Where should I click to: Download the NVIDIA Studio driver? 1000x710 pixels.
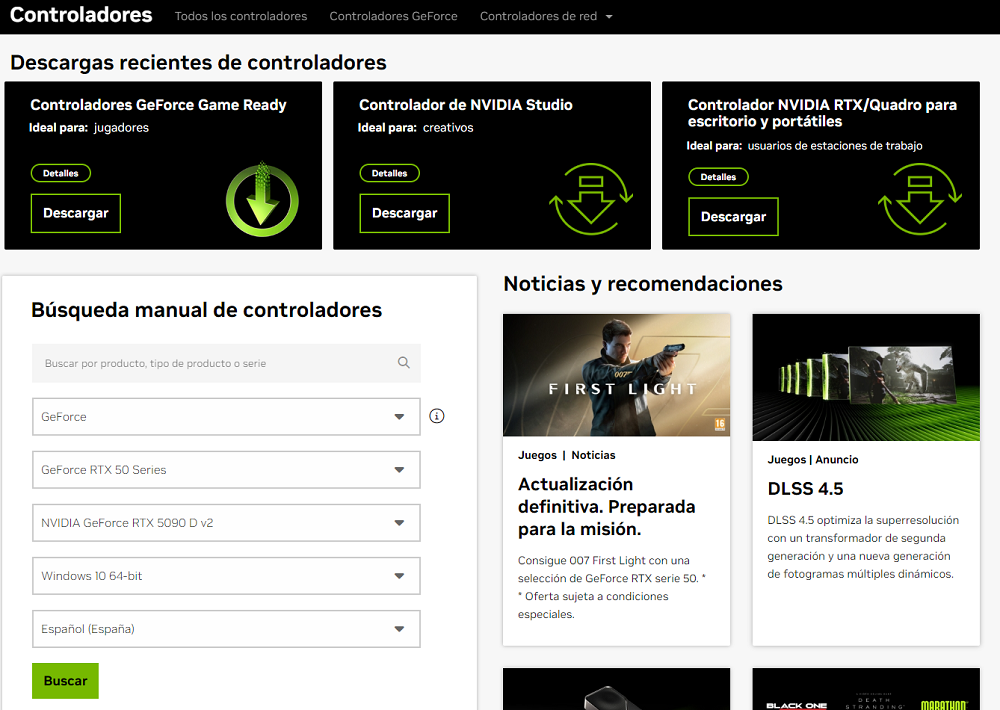(x=404, y=213)
